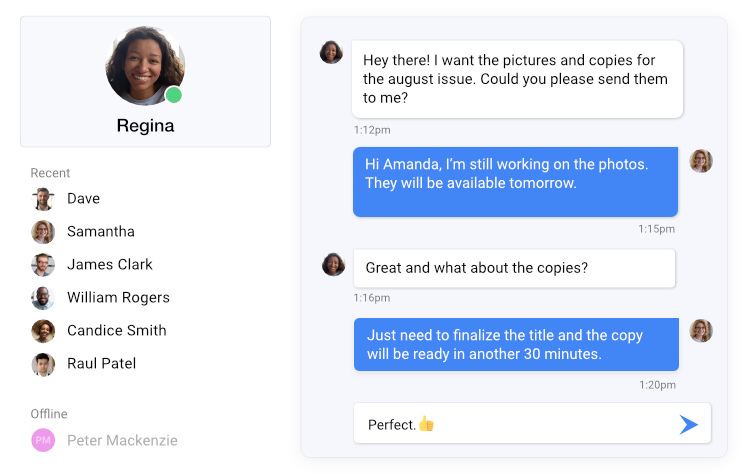Viewport: 746px width, 474px height.
Task: Click the message asking about the copies
Action: point(514,268)
